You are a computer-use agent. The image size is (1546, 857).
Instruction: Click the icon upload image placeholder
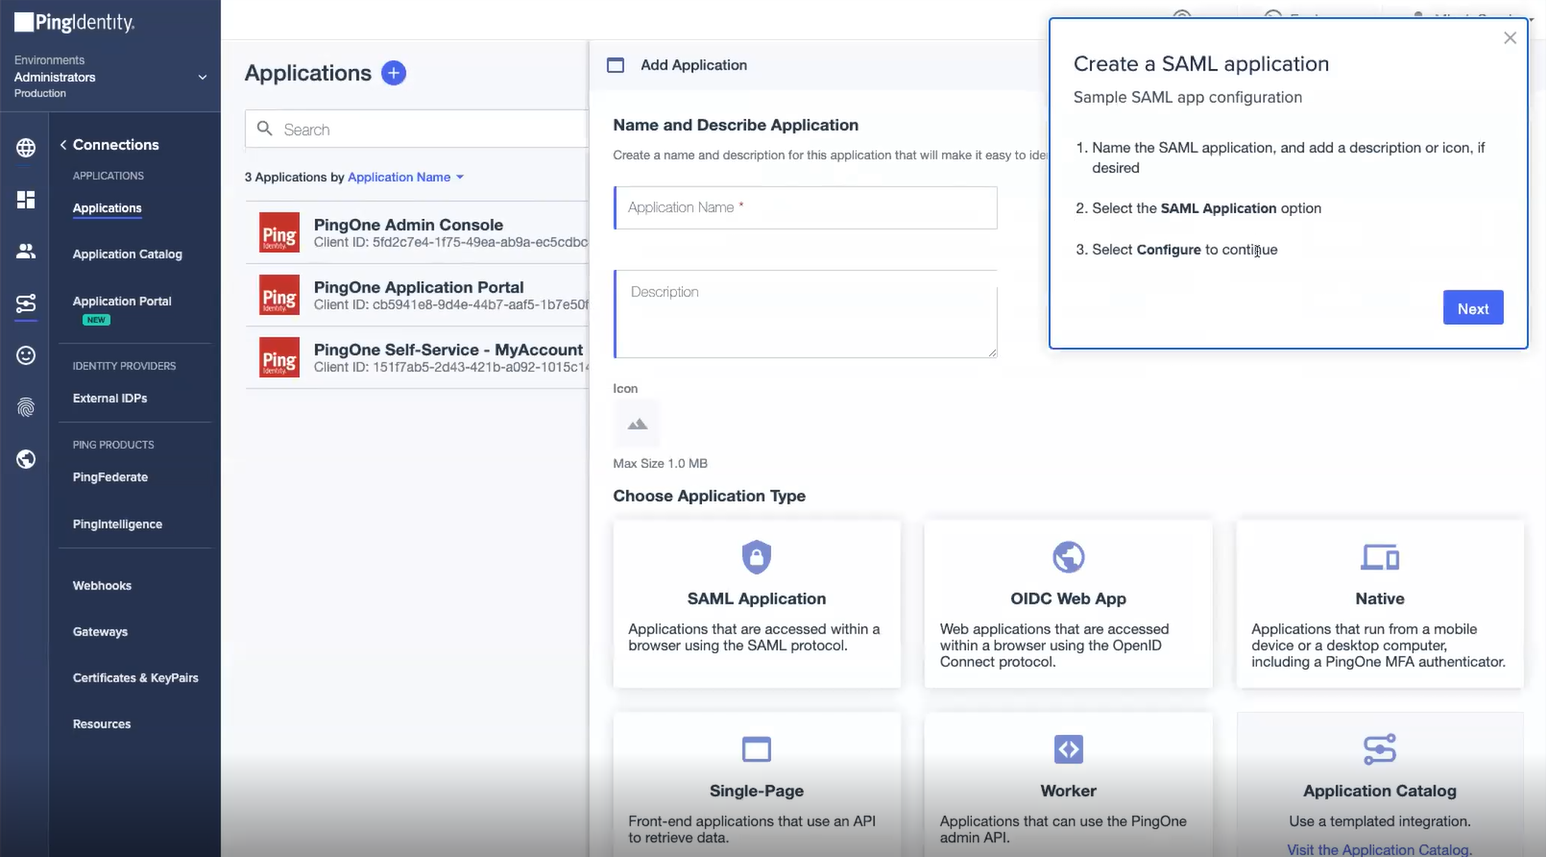637,424
